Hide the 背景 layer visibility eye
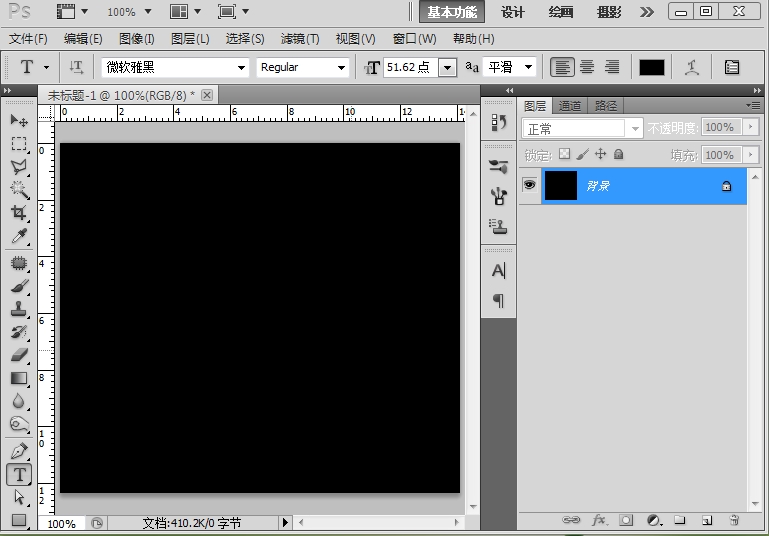The height and width of the screenshot is (536, 769). 530,185
